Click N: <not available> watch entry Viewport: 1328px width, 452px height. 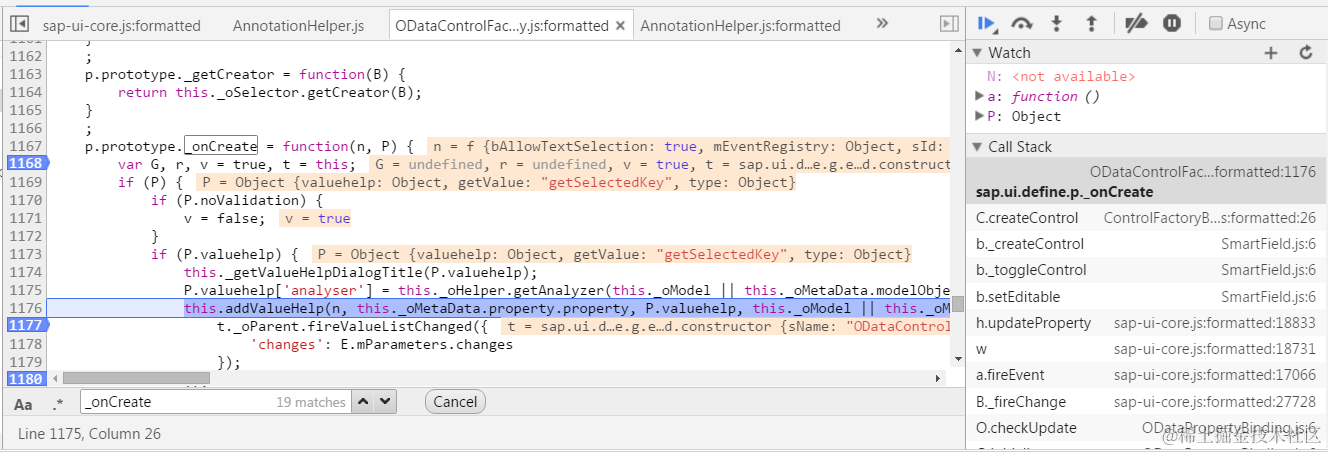(x=1061, y=76)
